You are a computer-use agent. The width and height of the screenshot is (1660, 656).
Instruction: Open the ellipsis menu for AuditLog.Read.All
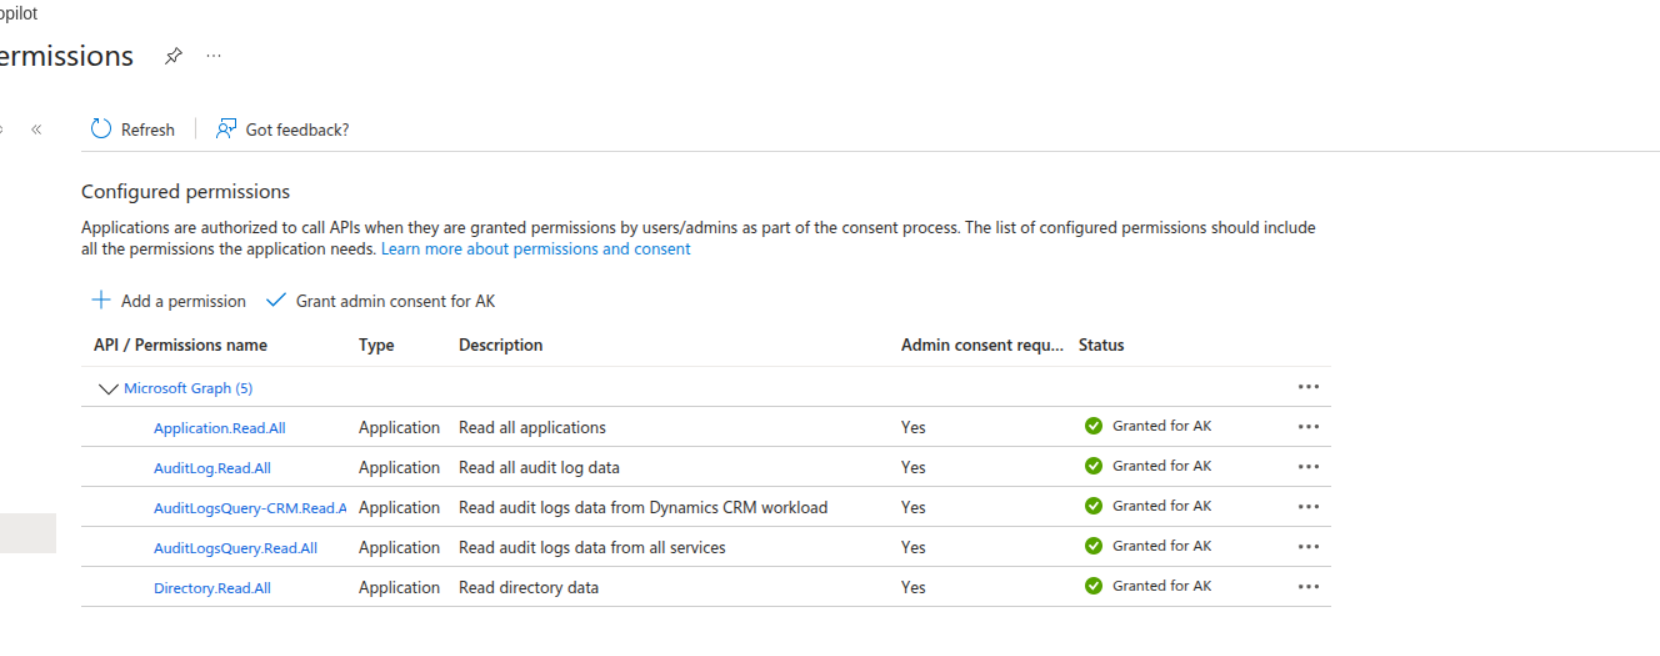[x=1308, y=467]
